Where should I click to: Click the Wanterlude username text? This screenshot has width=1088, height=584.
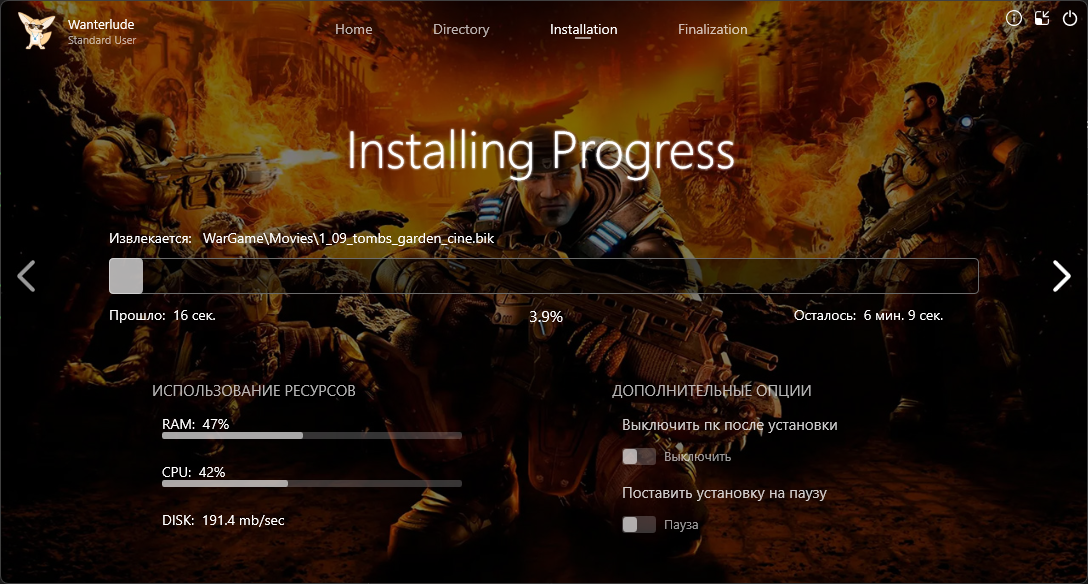[x=101, y=24]
